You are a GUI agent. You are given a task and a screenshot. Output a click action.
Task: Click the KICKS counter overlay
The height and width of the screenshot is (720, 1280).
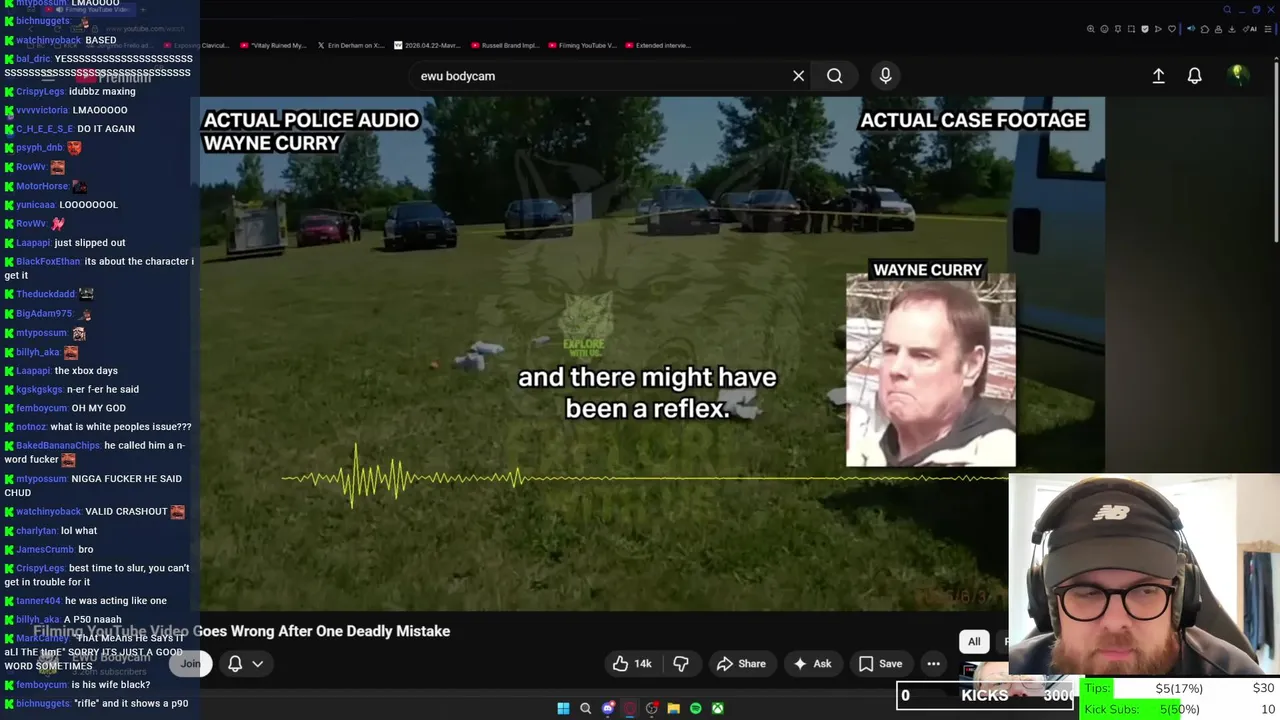pyautogui.click(x=985, y=695)
